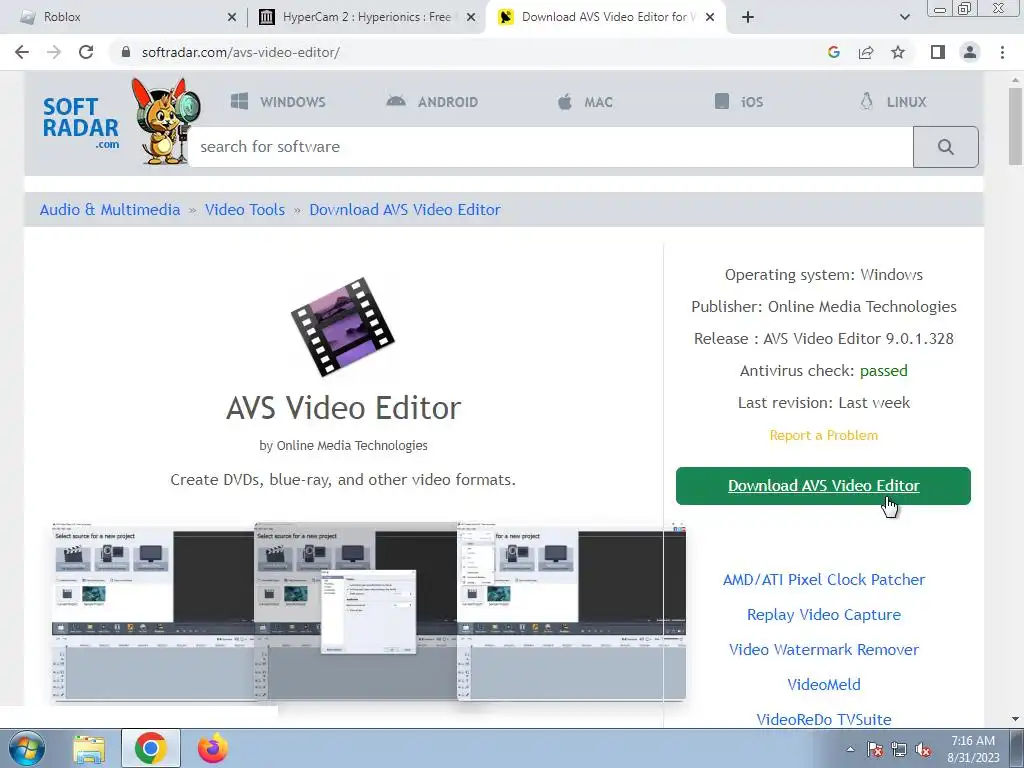Reload the current page
The width and height of the screenshot is (1024, 768).
(x=86, y=52)
